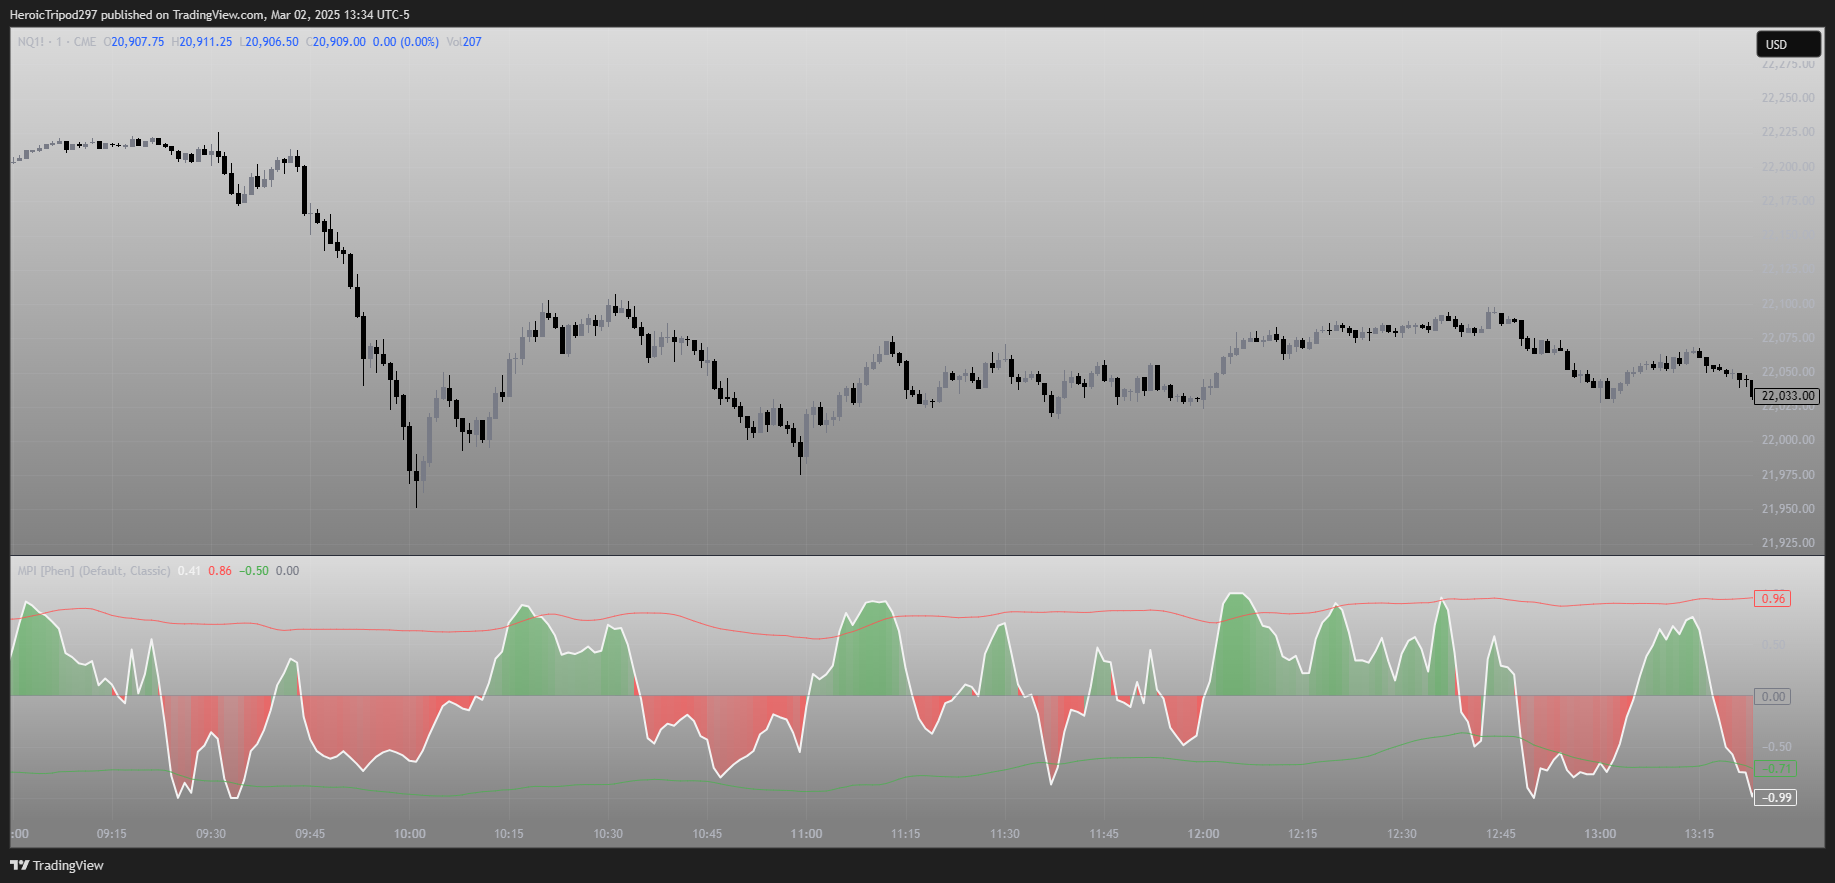
Task: Click the 12:15 time axis label
Action: [x=1303, y=834]
